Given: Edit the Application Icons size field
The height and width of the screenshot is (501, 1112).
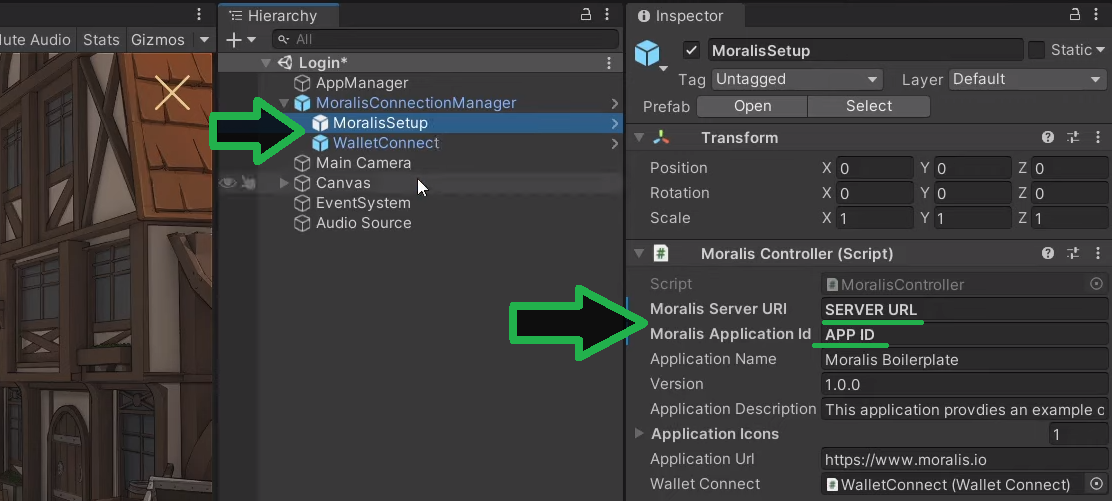Looking at the screenshot, I should 1078,434.
